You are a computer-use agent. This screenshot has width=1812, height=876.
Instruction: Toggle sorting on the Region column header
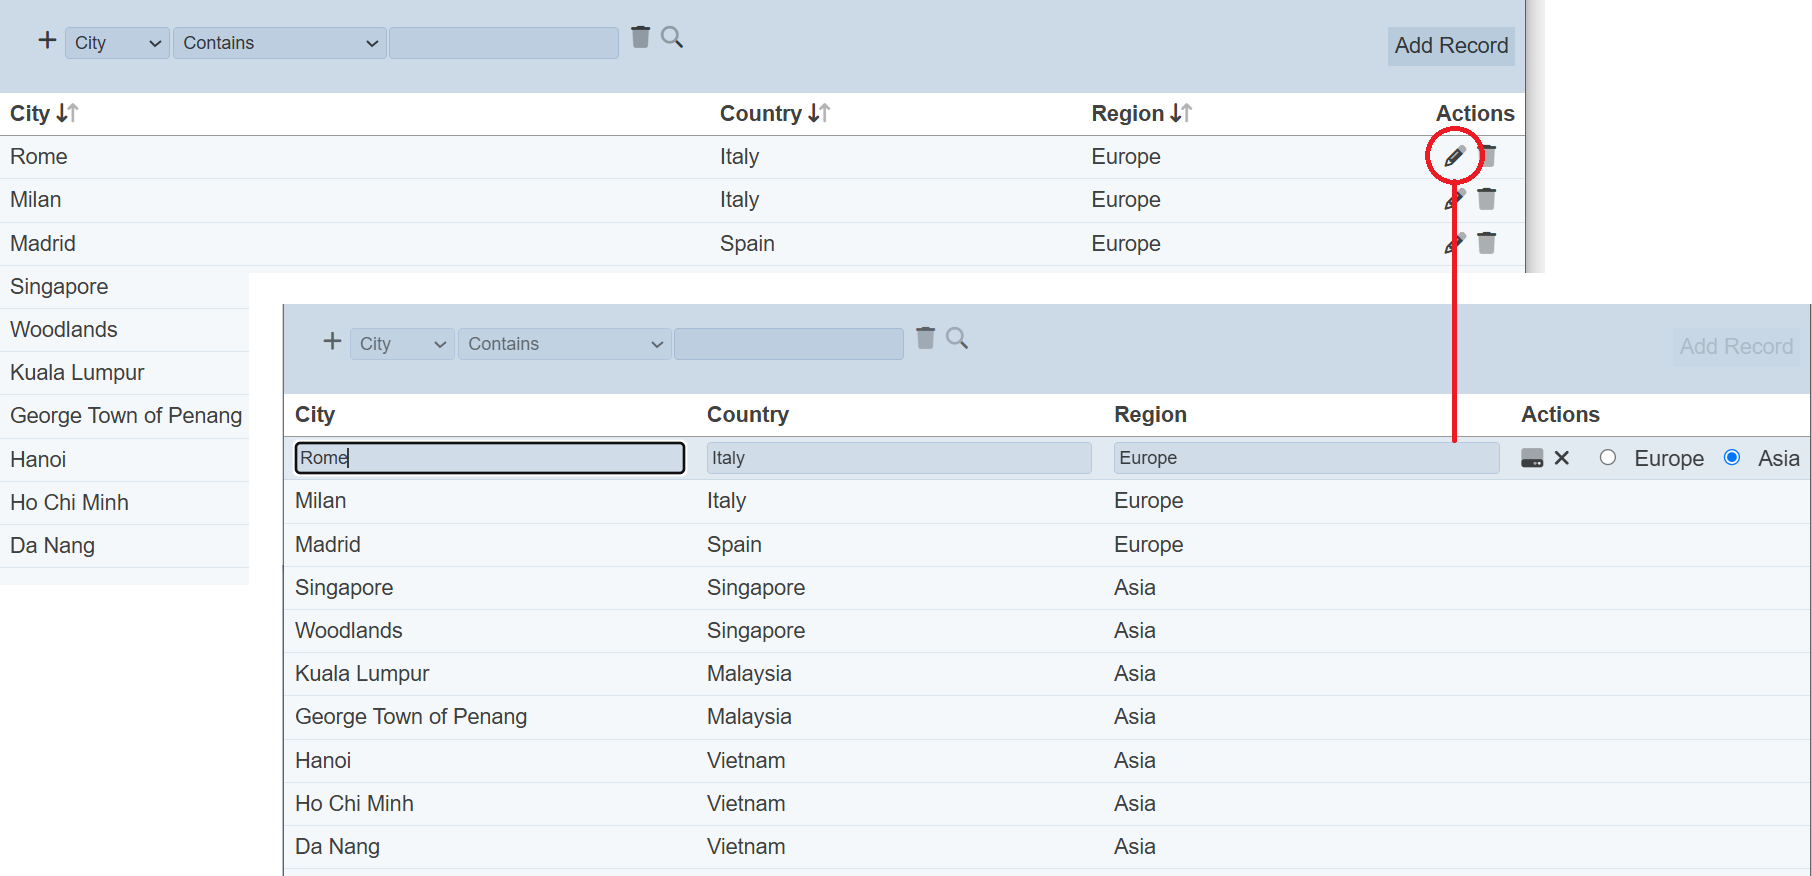1181,114
